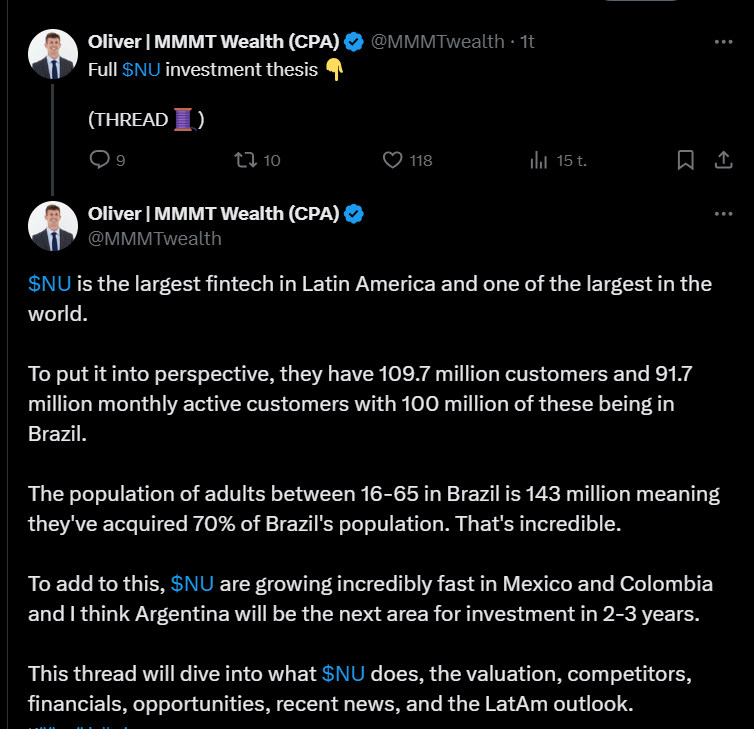Click $NU cashtag starting second post
This screenshot has width=754, height=729.
(x=49, y=283)
